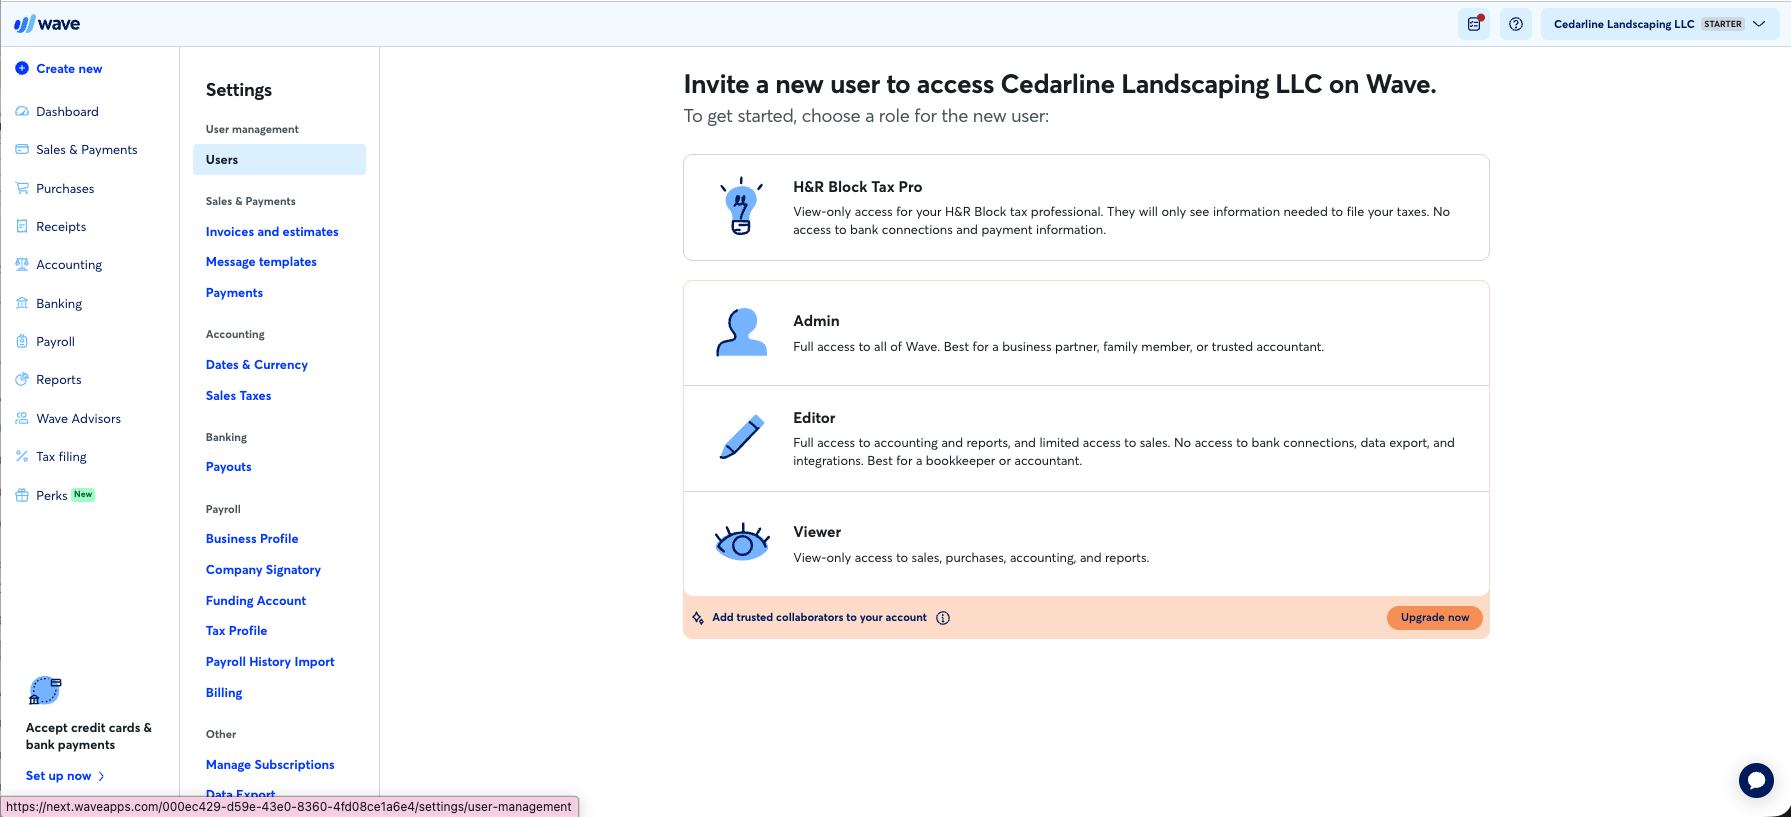Image resolution: width=1791 pixels, height=817 pixels.
Task: Click the info icon beside trusted collaborators
Action: [x=943, y=618]
